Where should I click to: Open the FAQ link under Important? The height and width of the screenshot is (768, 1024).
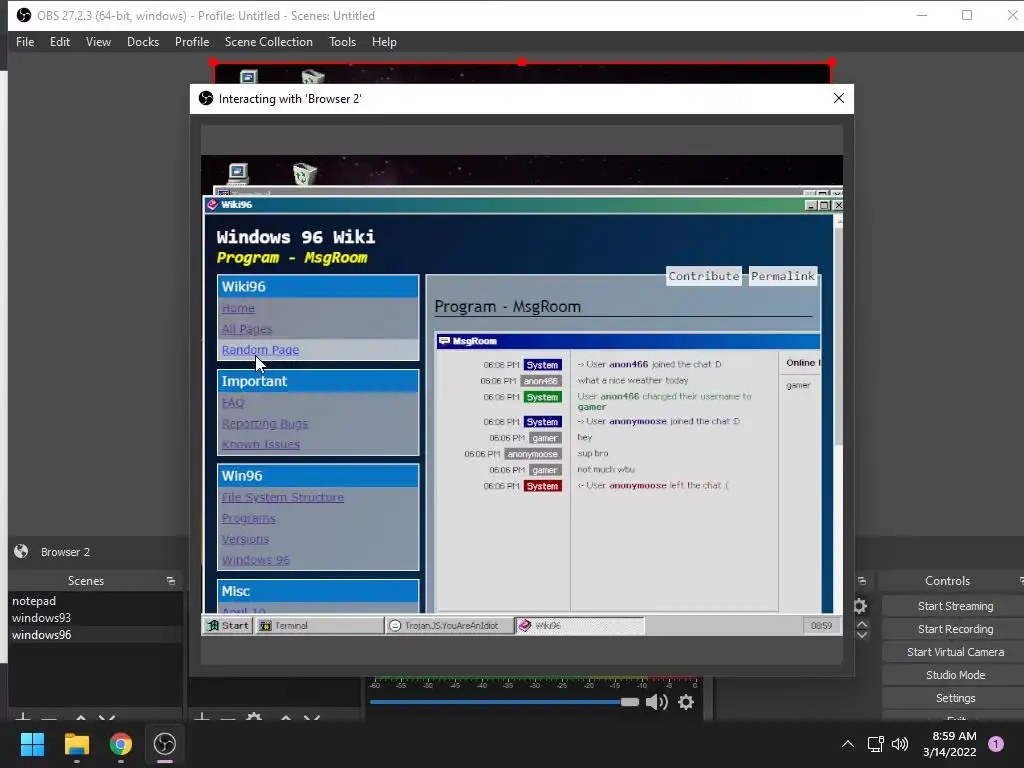[x=232, y=402]
